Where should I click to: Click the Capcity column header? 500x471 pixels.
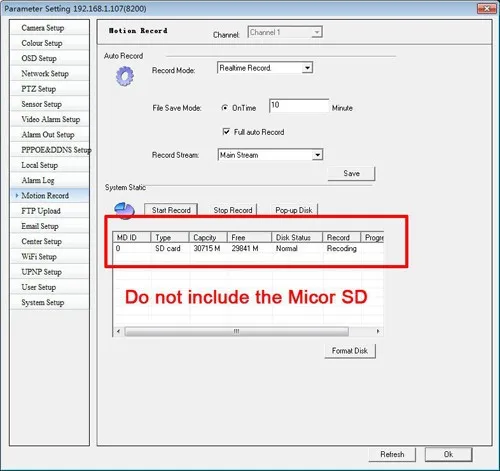pyautogui.click(x=208, y=237)
